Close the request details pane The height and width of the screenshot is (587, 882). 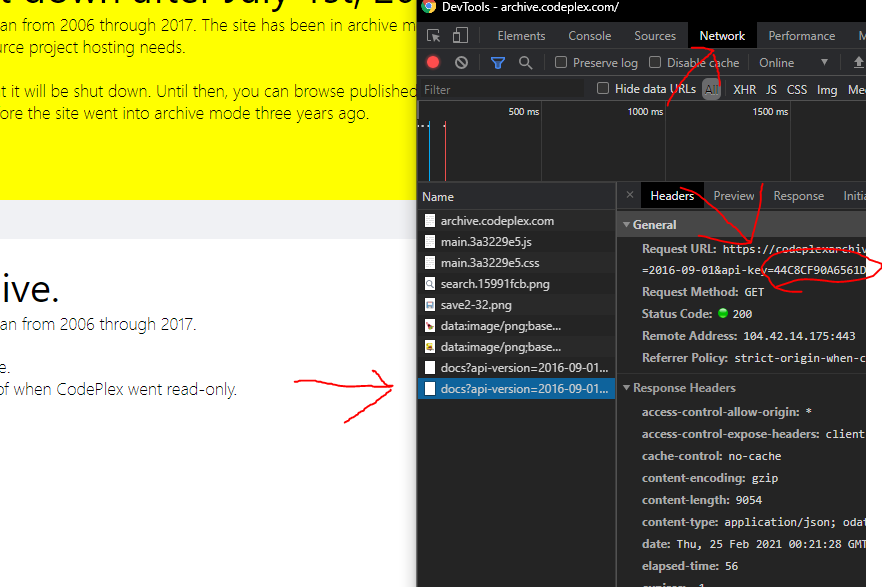(630, 195)
